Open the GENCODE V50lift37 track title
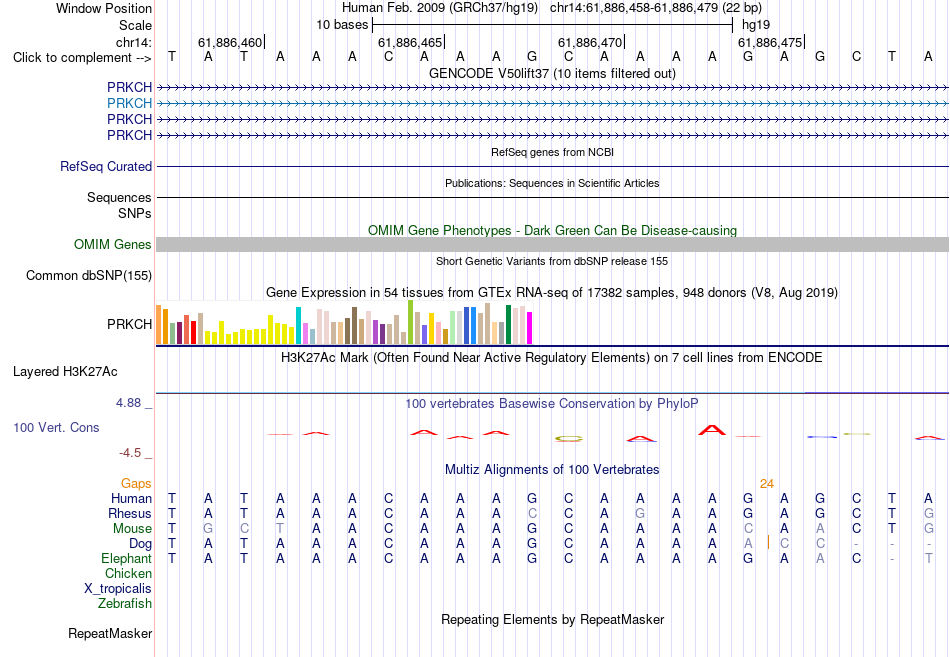The width and height of the screenshot is (950, 657). (x=552, y=73)
